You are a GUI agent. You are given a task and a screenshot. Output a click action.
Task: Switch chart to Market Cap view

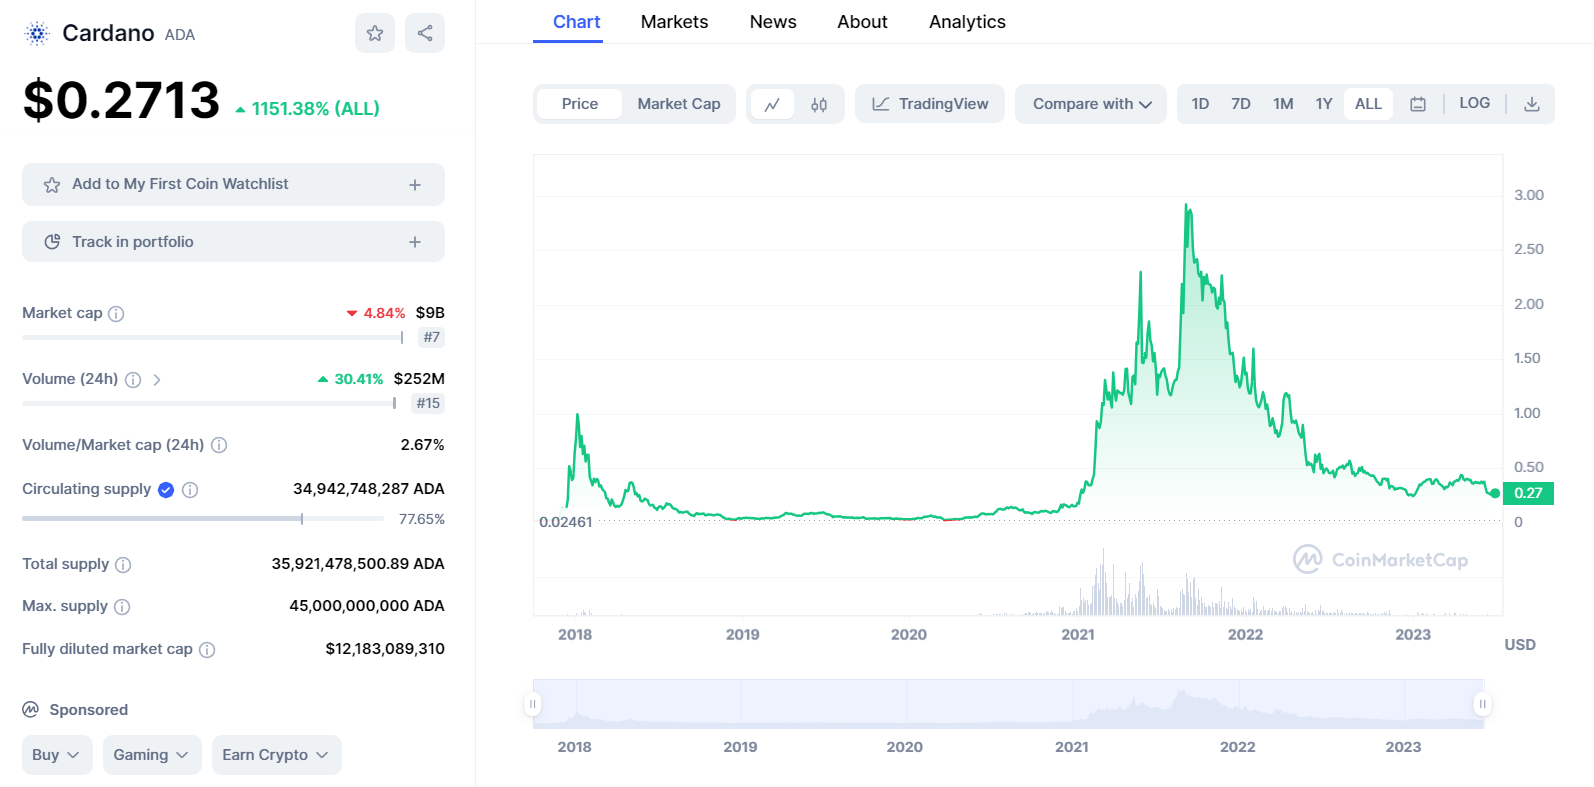coord(679,104)
